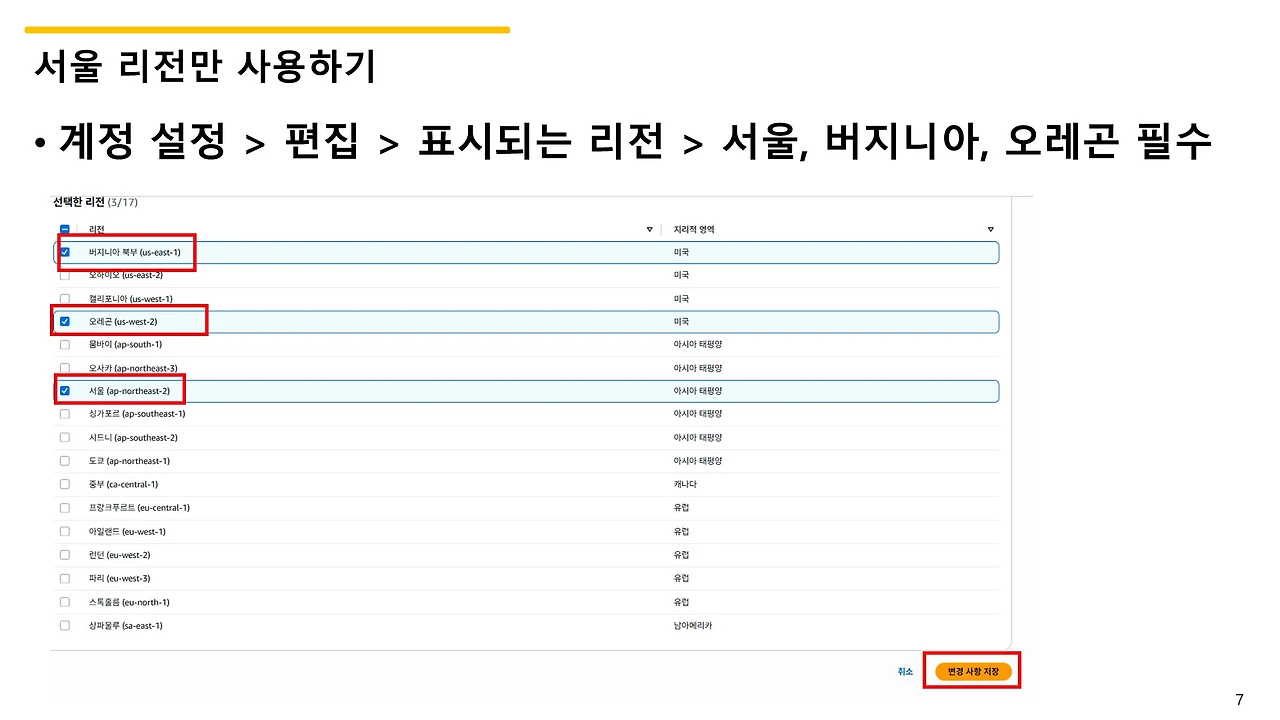Uncheck the 버지니아 북부 (us-east-1) region
The height and width of the screenshot is (720, 1280).
point(64,252)
